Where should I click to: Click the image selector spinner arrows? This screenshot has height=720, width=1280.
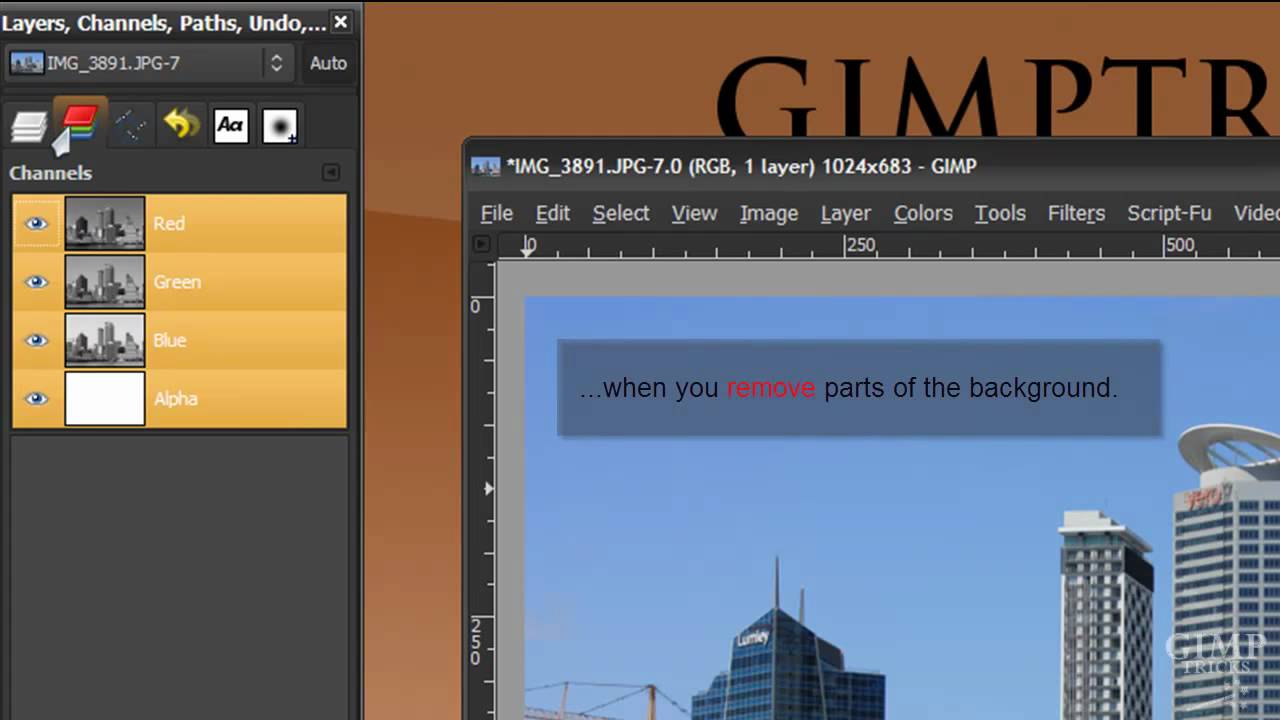pyautogui.click(x=276, y=63)
